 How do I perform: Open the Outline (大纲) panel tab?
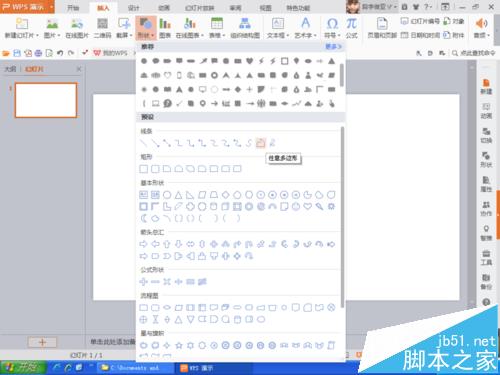(x=10, y=69)
